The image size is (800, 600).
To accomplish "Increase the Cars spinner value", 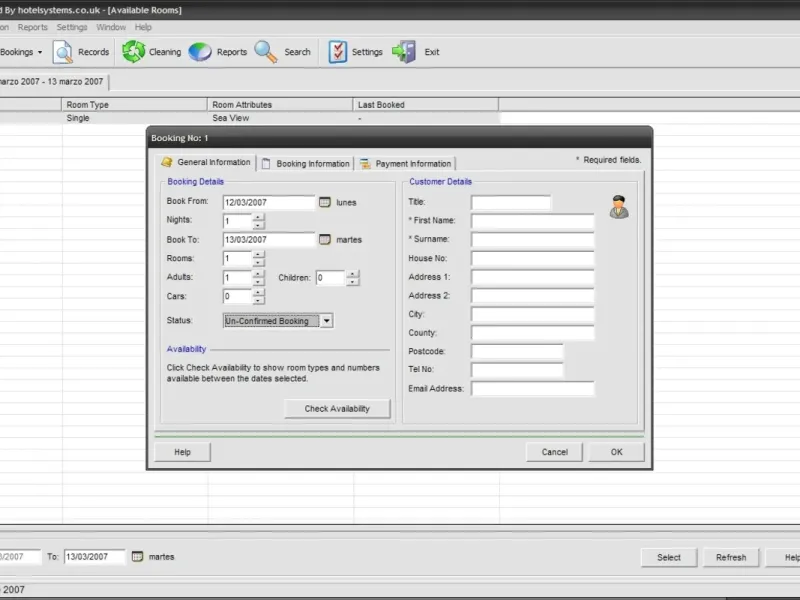I will [258, 292].
